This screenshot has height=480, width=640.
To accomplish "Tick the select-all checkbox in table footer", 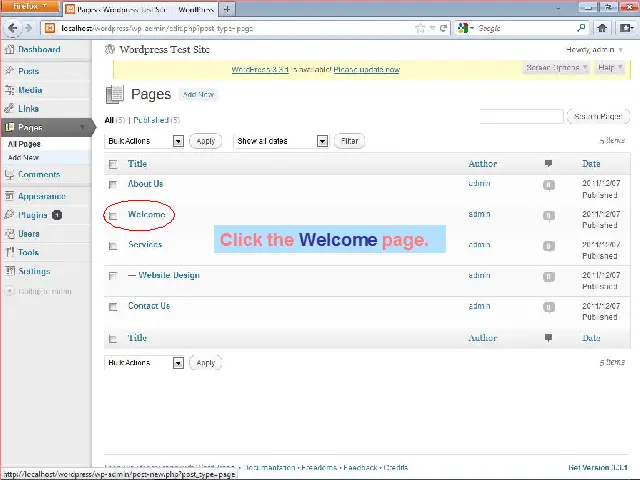I will [x=113, y=339].
